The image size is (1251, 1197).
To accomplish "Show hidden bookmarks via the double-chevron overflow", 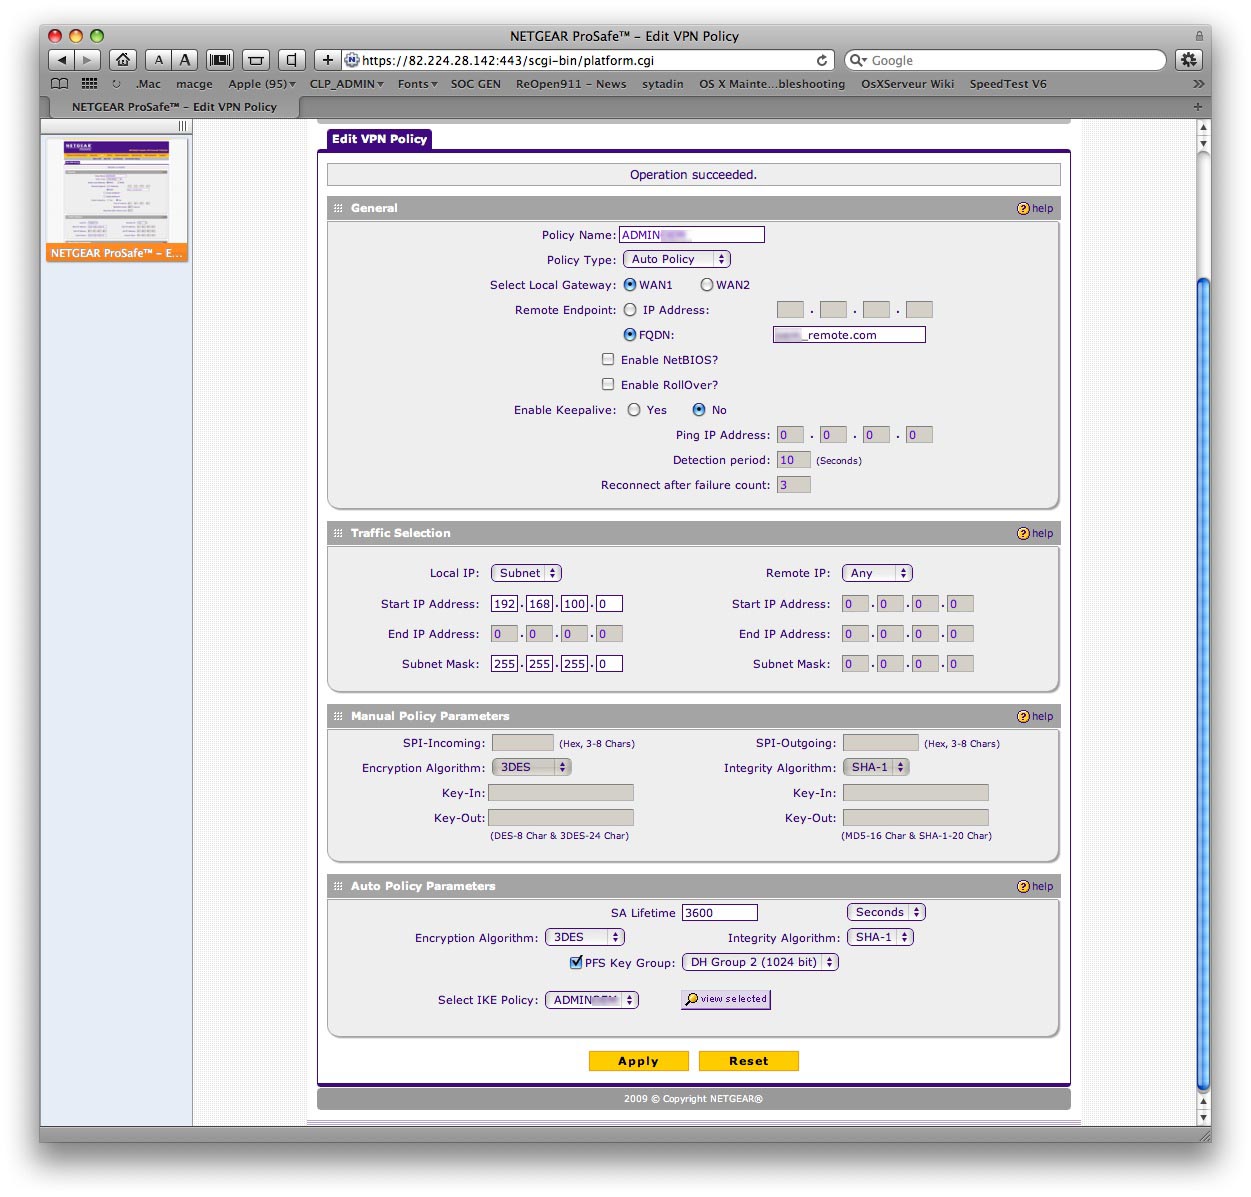I will [x=1198, y=84].
